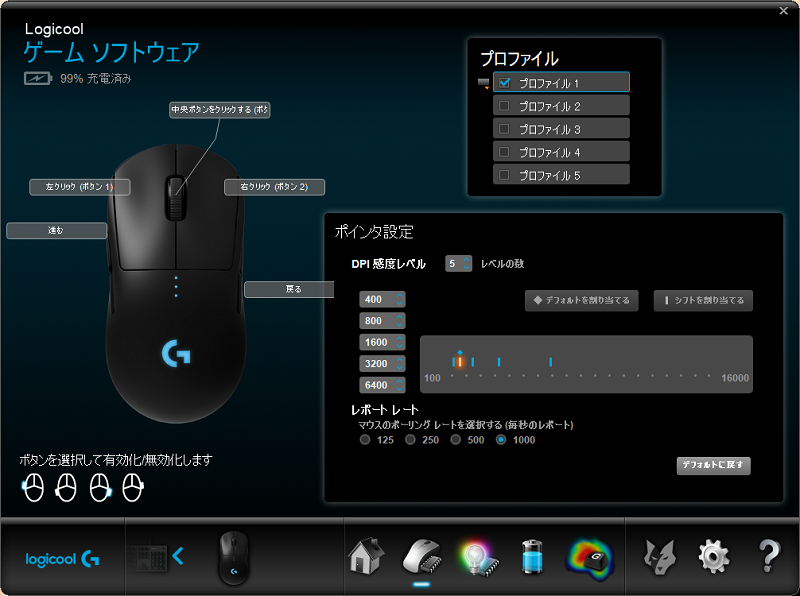Screen dimensions: 800x596
Task: Click the battery charge status icon
Action: point(38,79)
